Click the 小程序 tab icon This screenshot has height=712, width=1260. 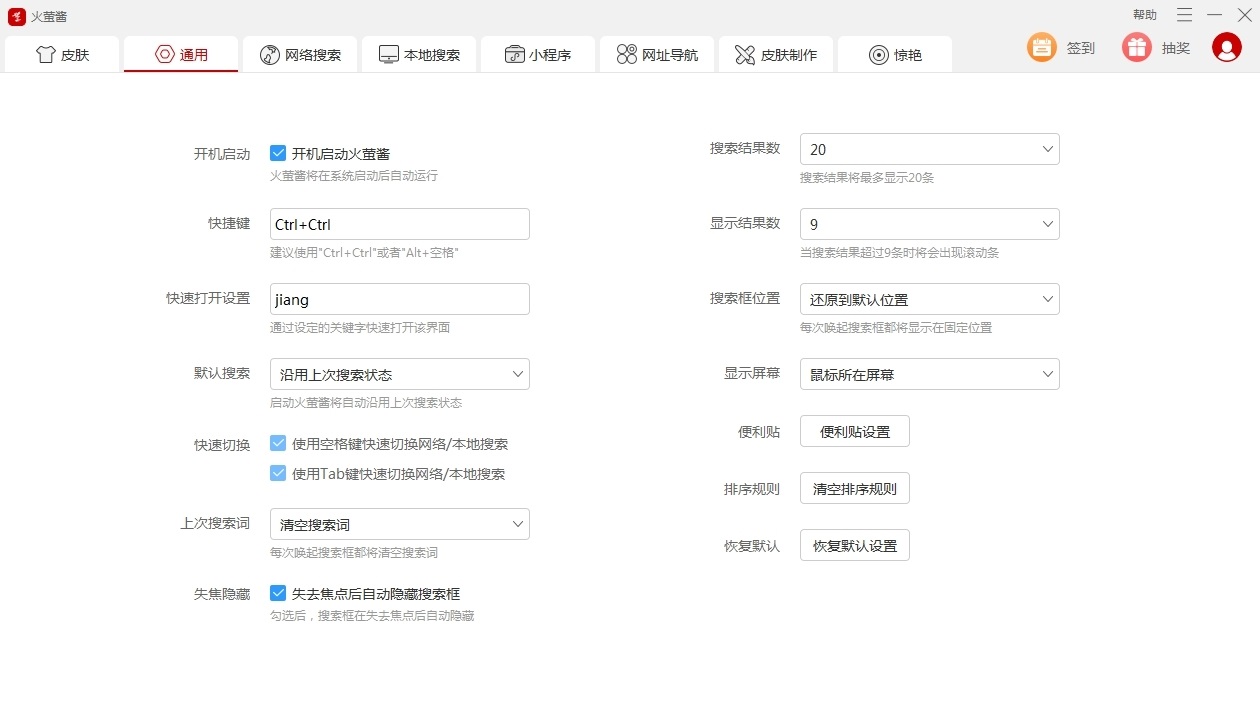(x=514, y=55)
